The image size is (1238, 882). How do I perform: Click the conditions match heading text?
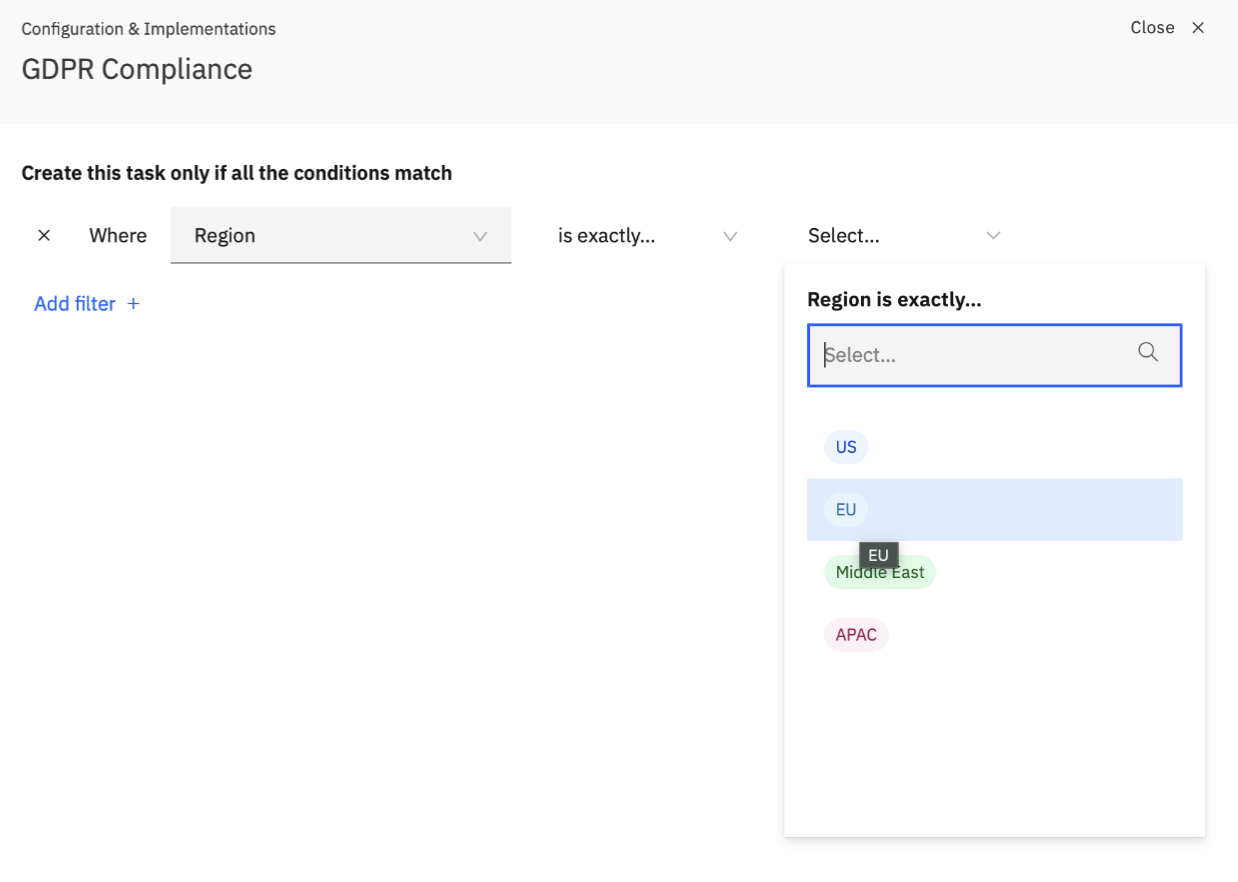click(237, 173)
